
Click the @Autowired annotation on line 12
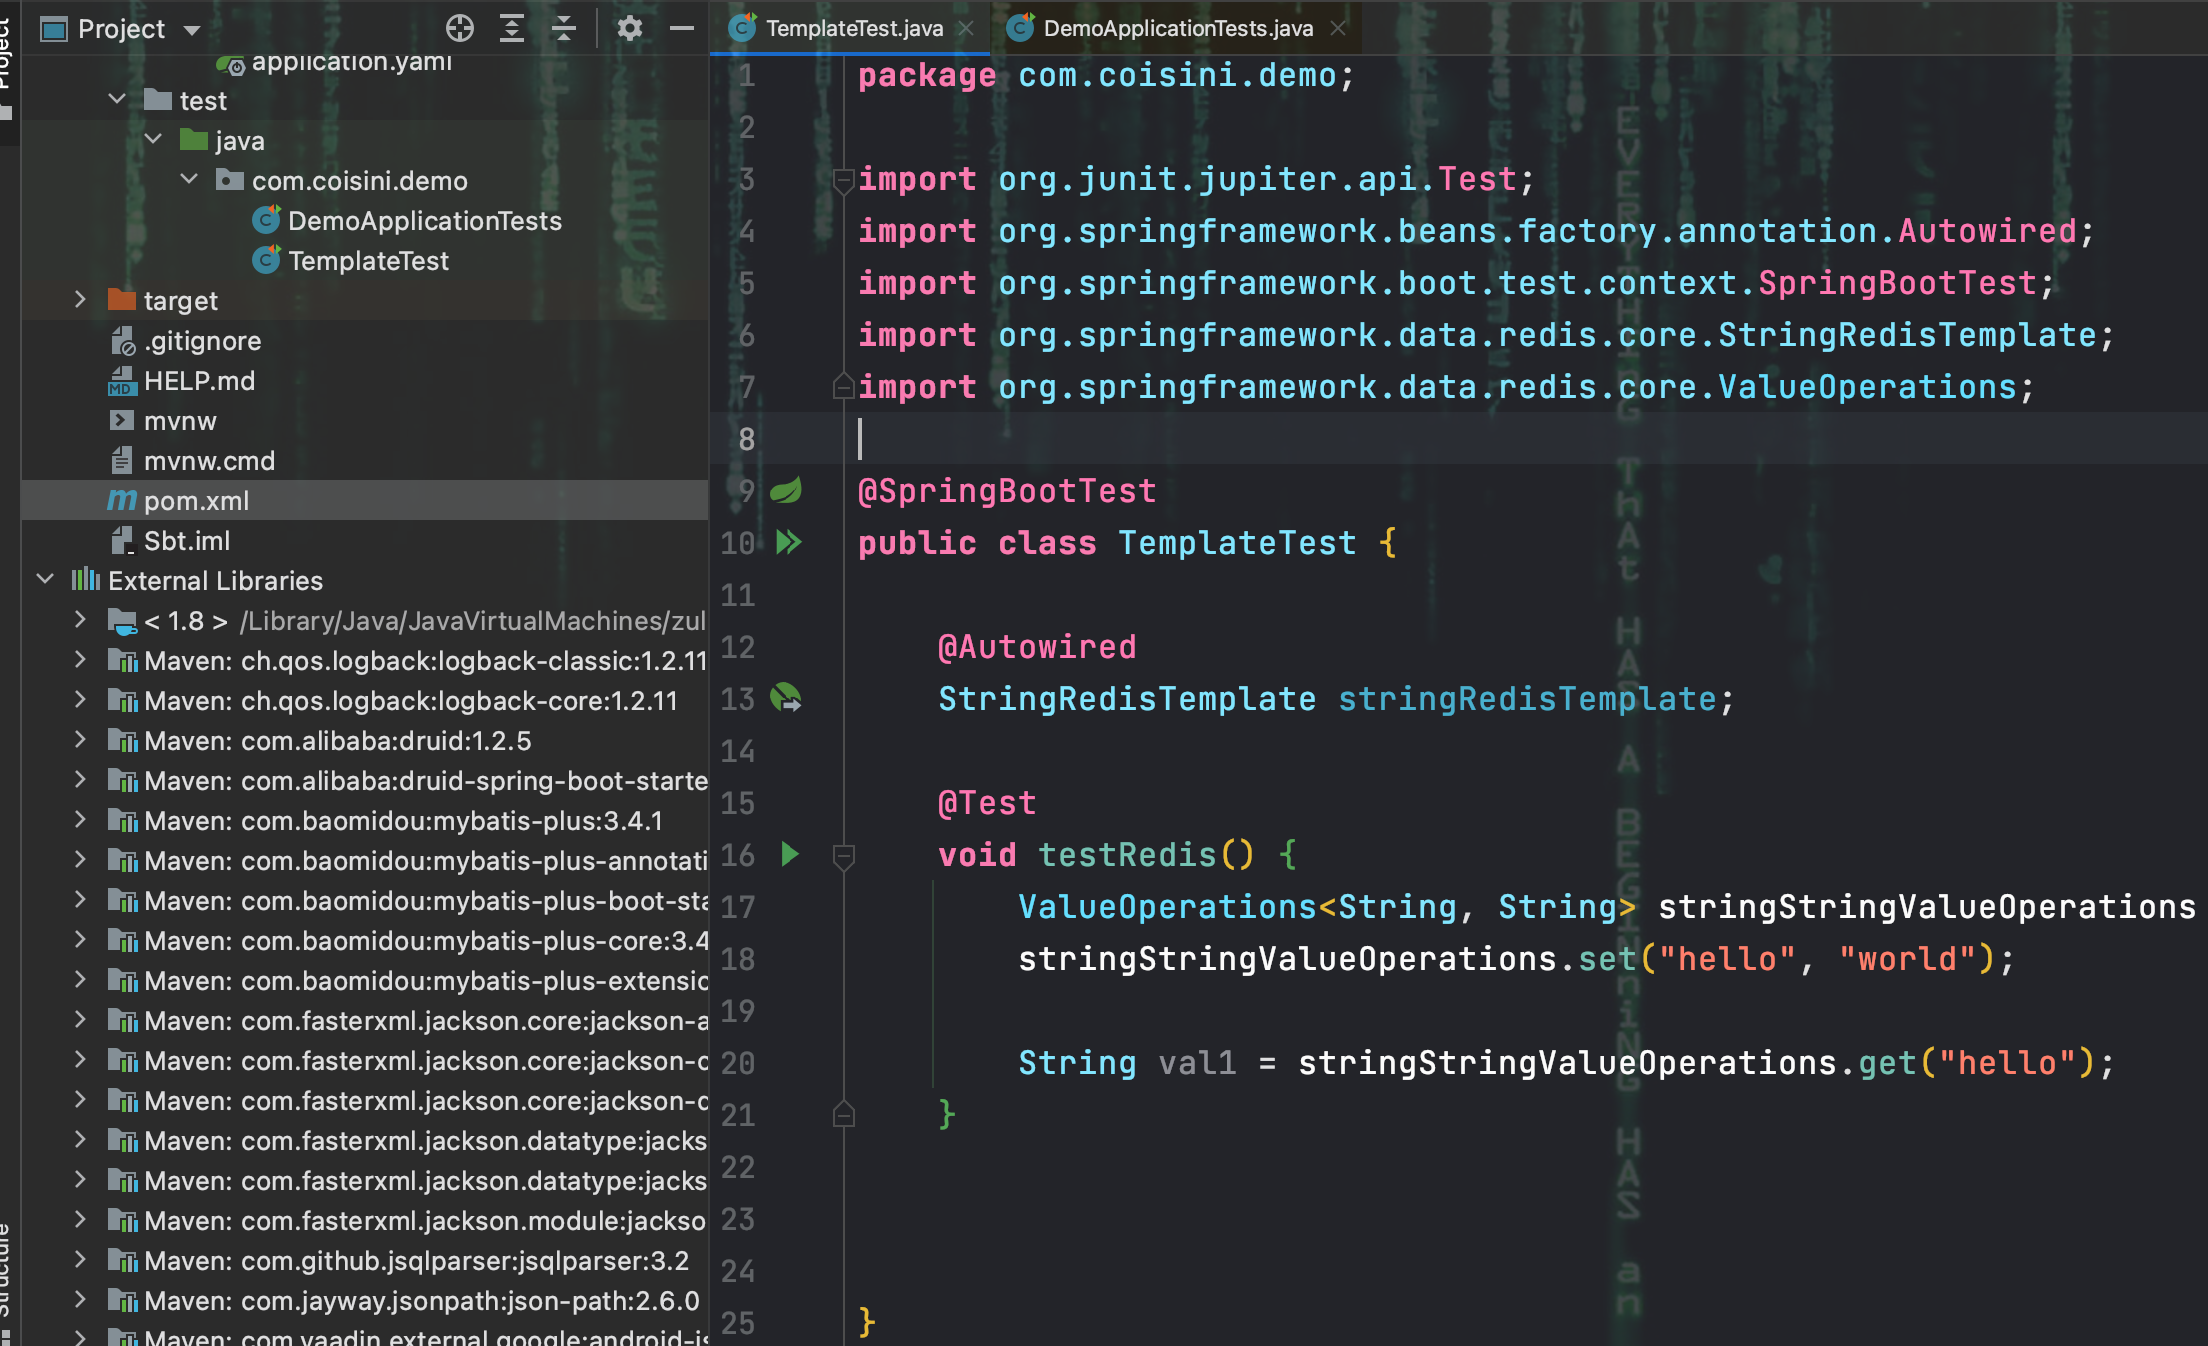(1037, 647)
